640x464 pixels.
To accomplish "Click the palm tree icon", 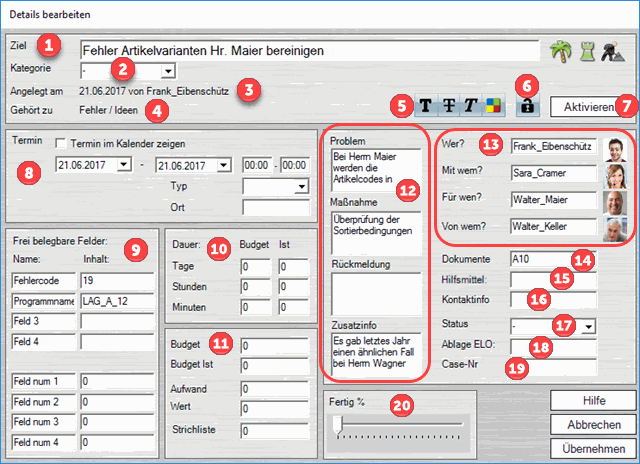I will click(x=560, y=51).
